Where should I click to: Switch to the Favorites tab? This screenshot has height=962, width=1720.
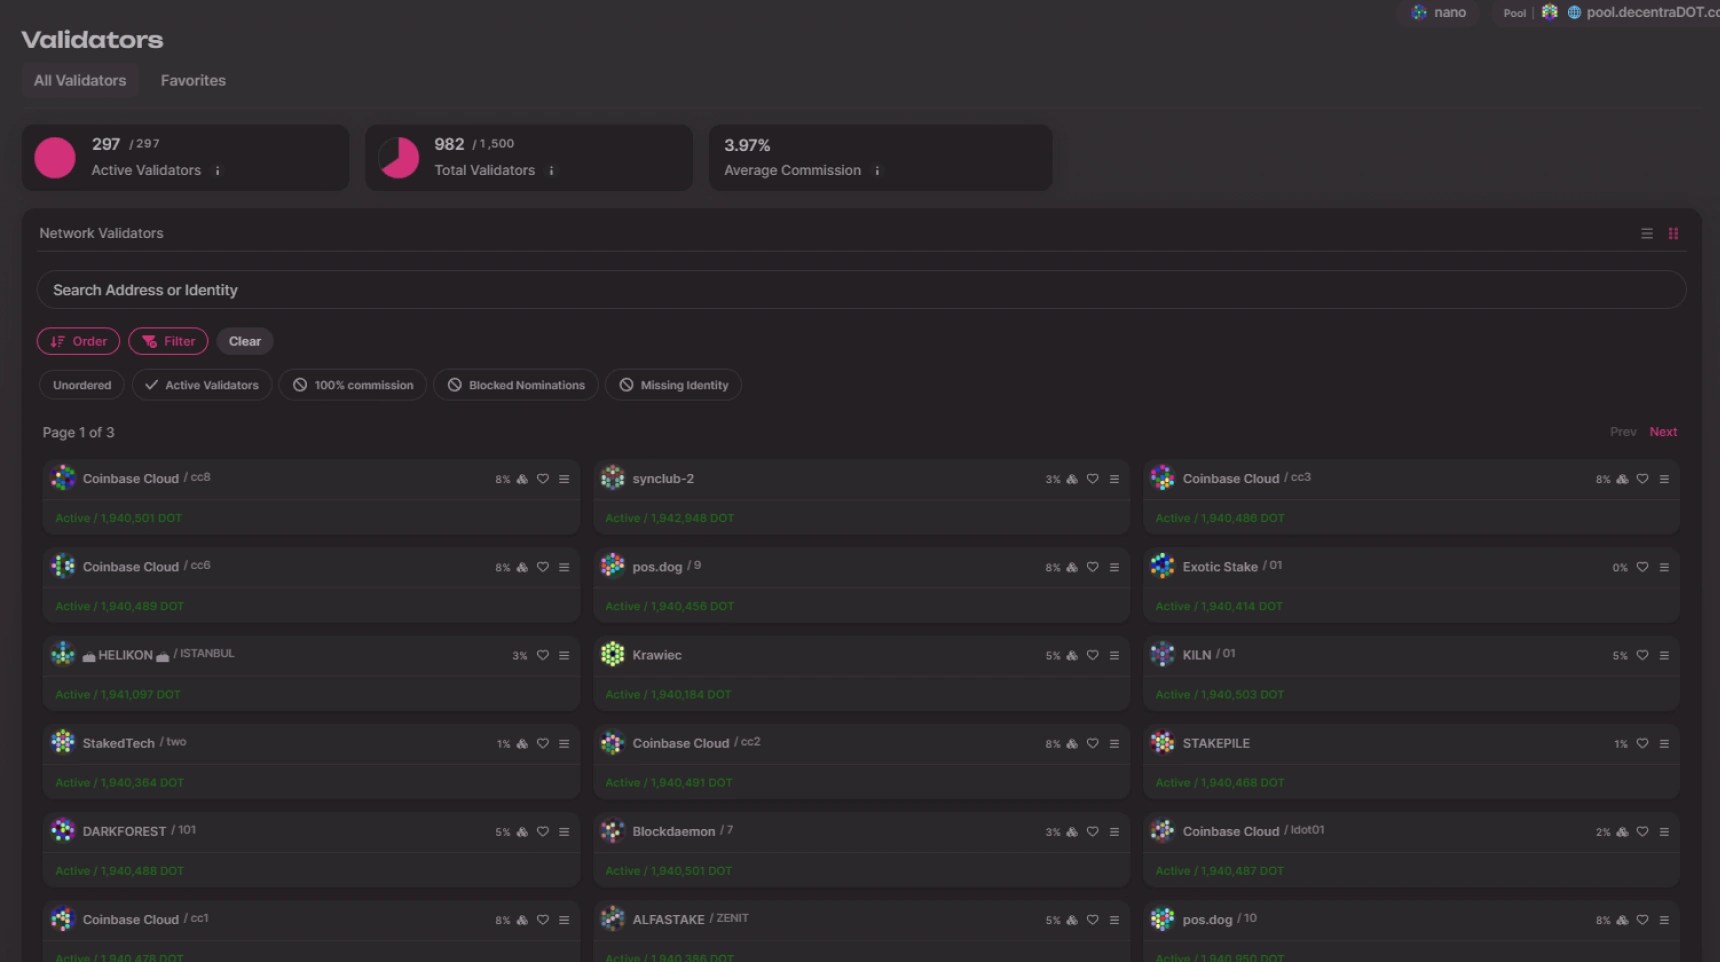point(193,81)
